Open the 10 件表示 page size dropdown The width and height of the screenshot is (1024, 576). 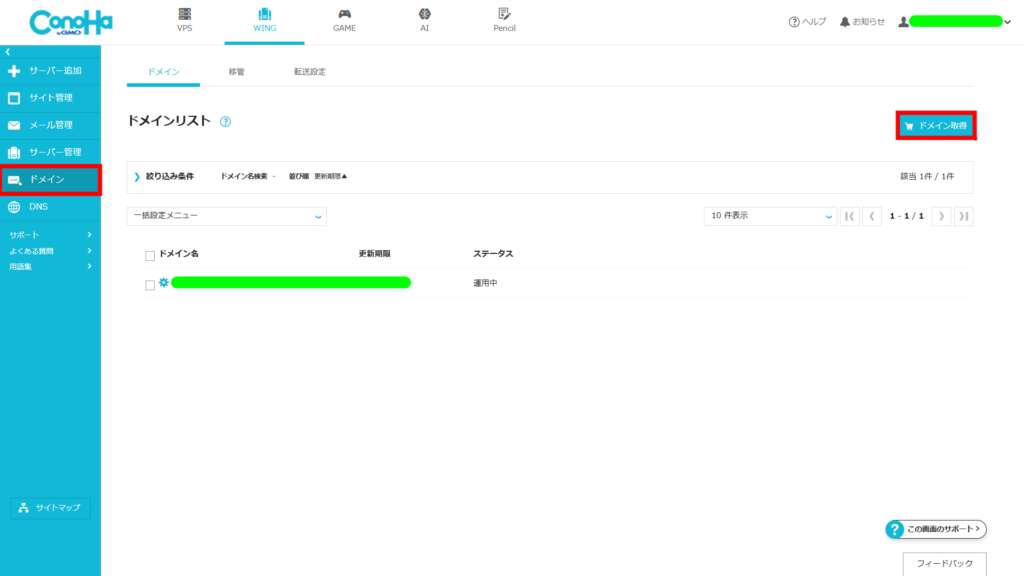tap(770, 216)
